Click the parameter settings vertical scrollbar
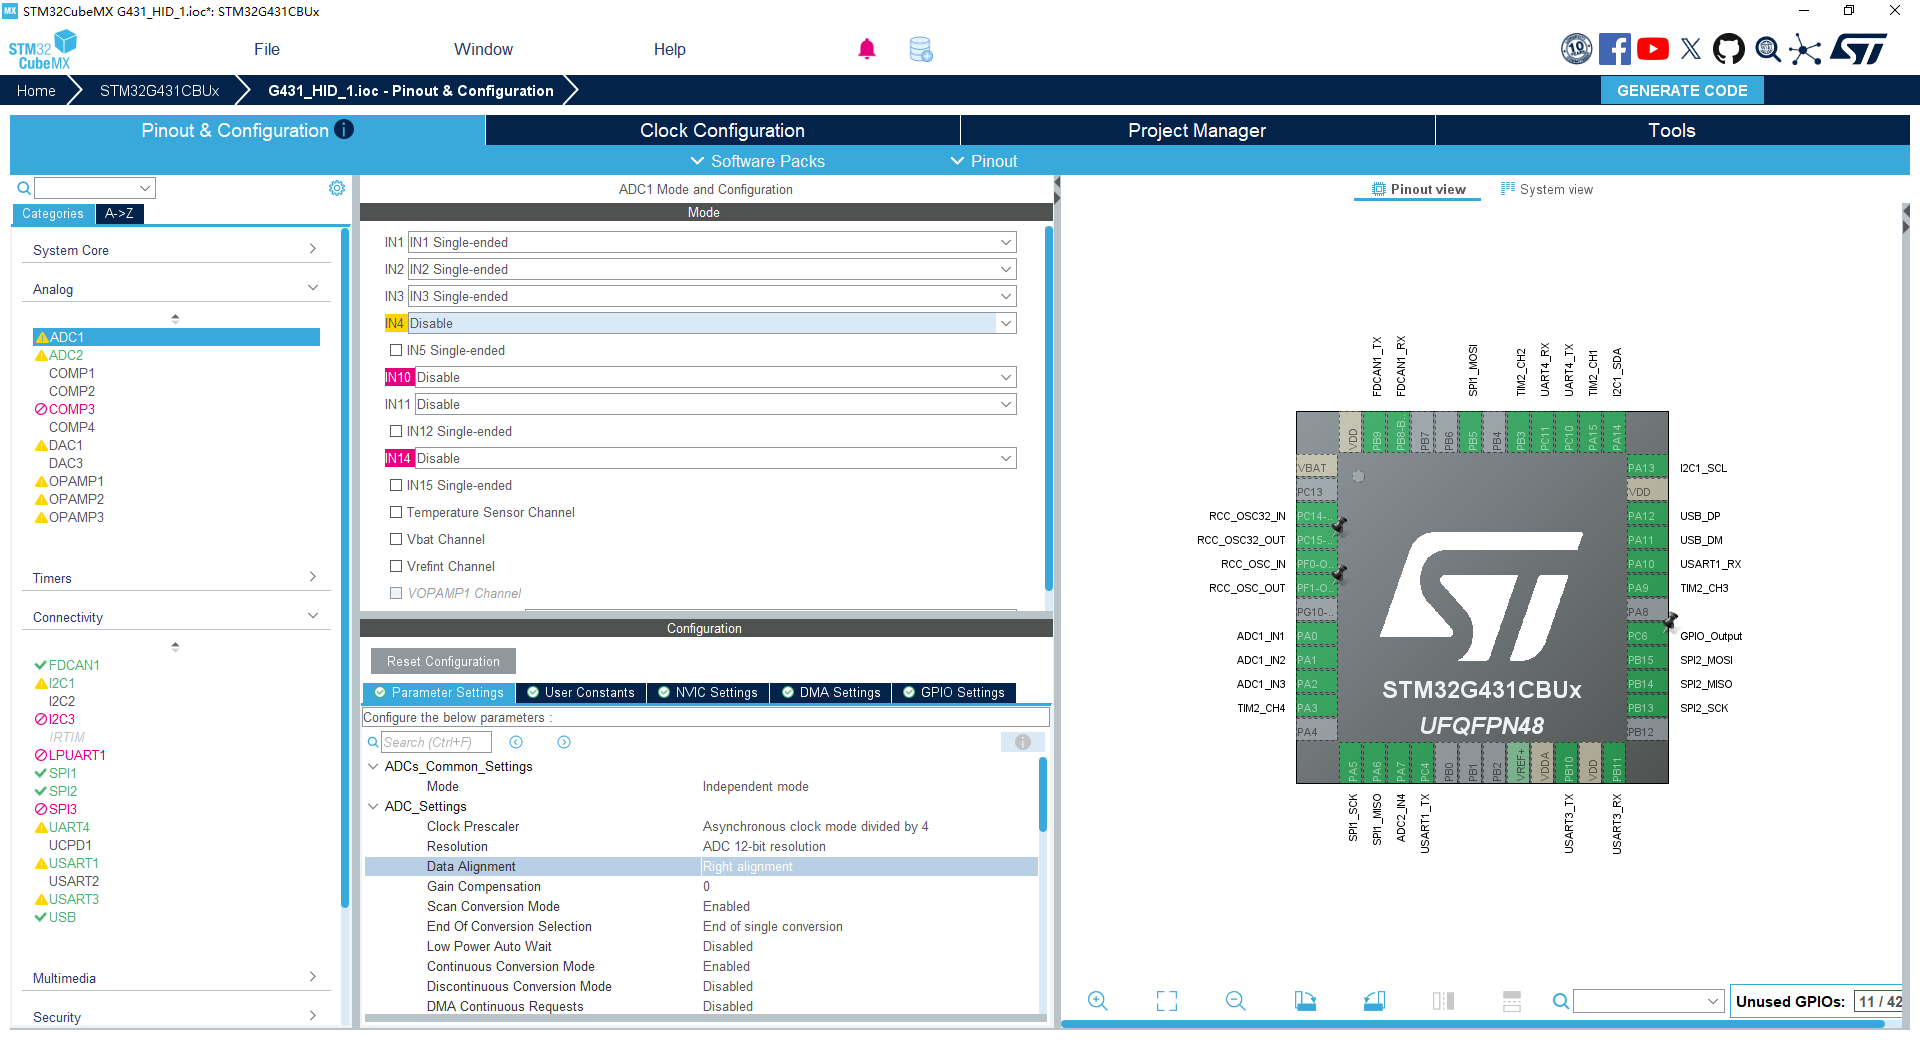This screenshot has height=1040, width=1920. [x=1042, y=795]
